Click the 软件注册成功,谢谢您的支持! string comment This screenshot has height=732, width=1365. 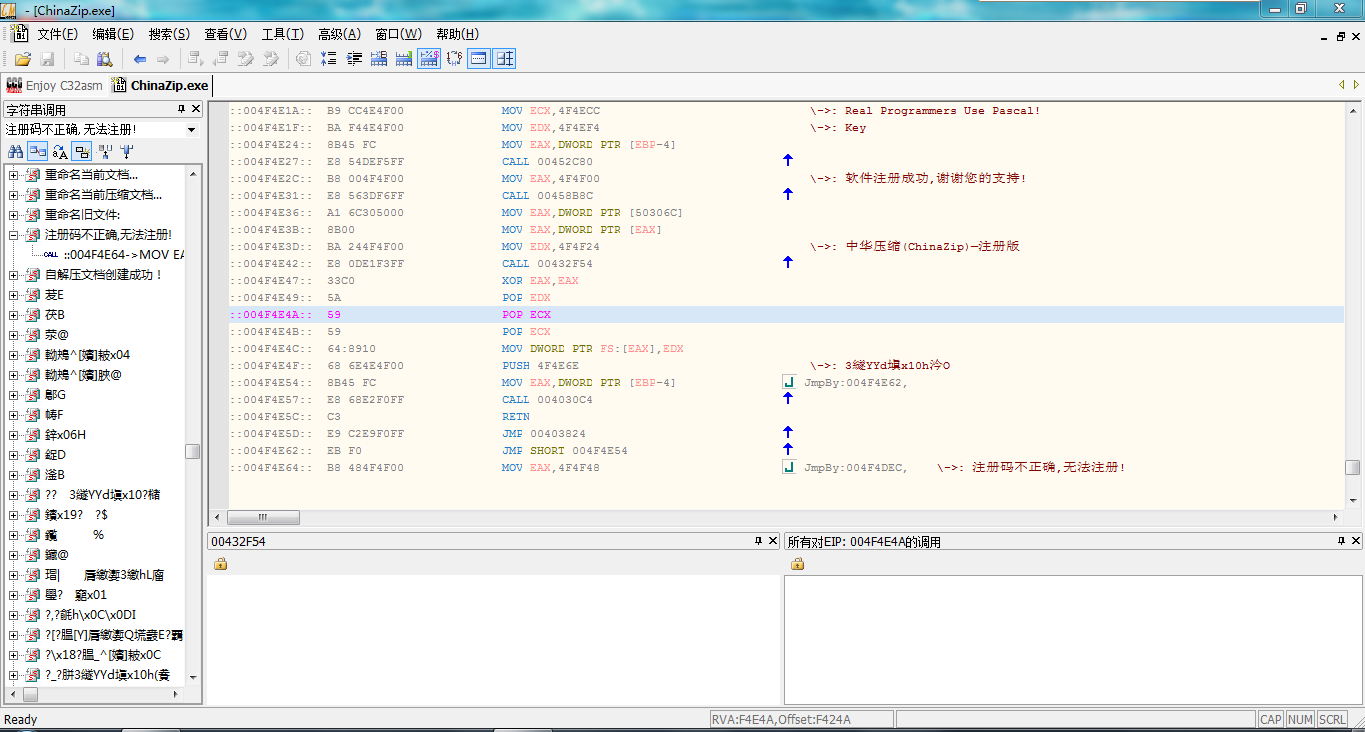935,178
